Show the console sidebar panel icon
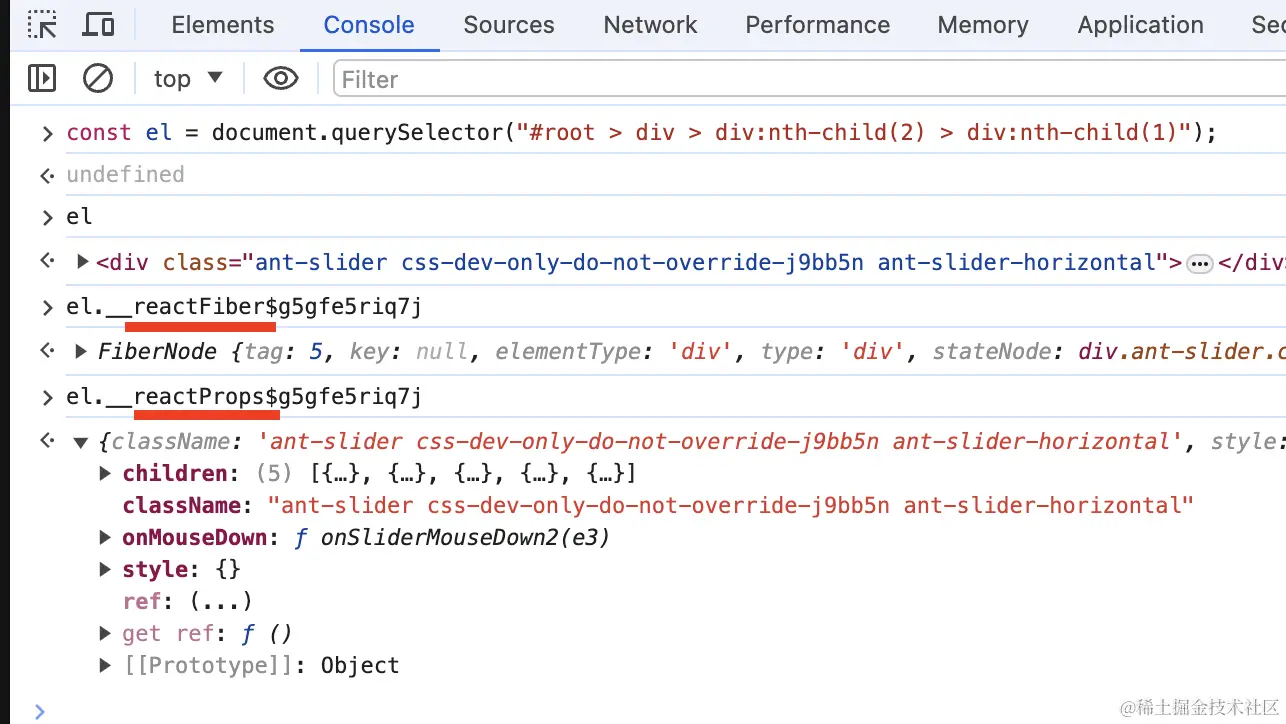1286x724 pixels. [42, 78]
